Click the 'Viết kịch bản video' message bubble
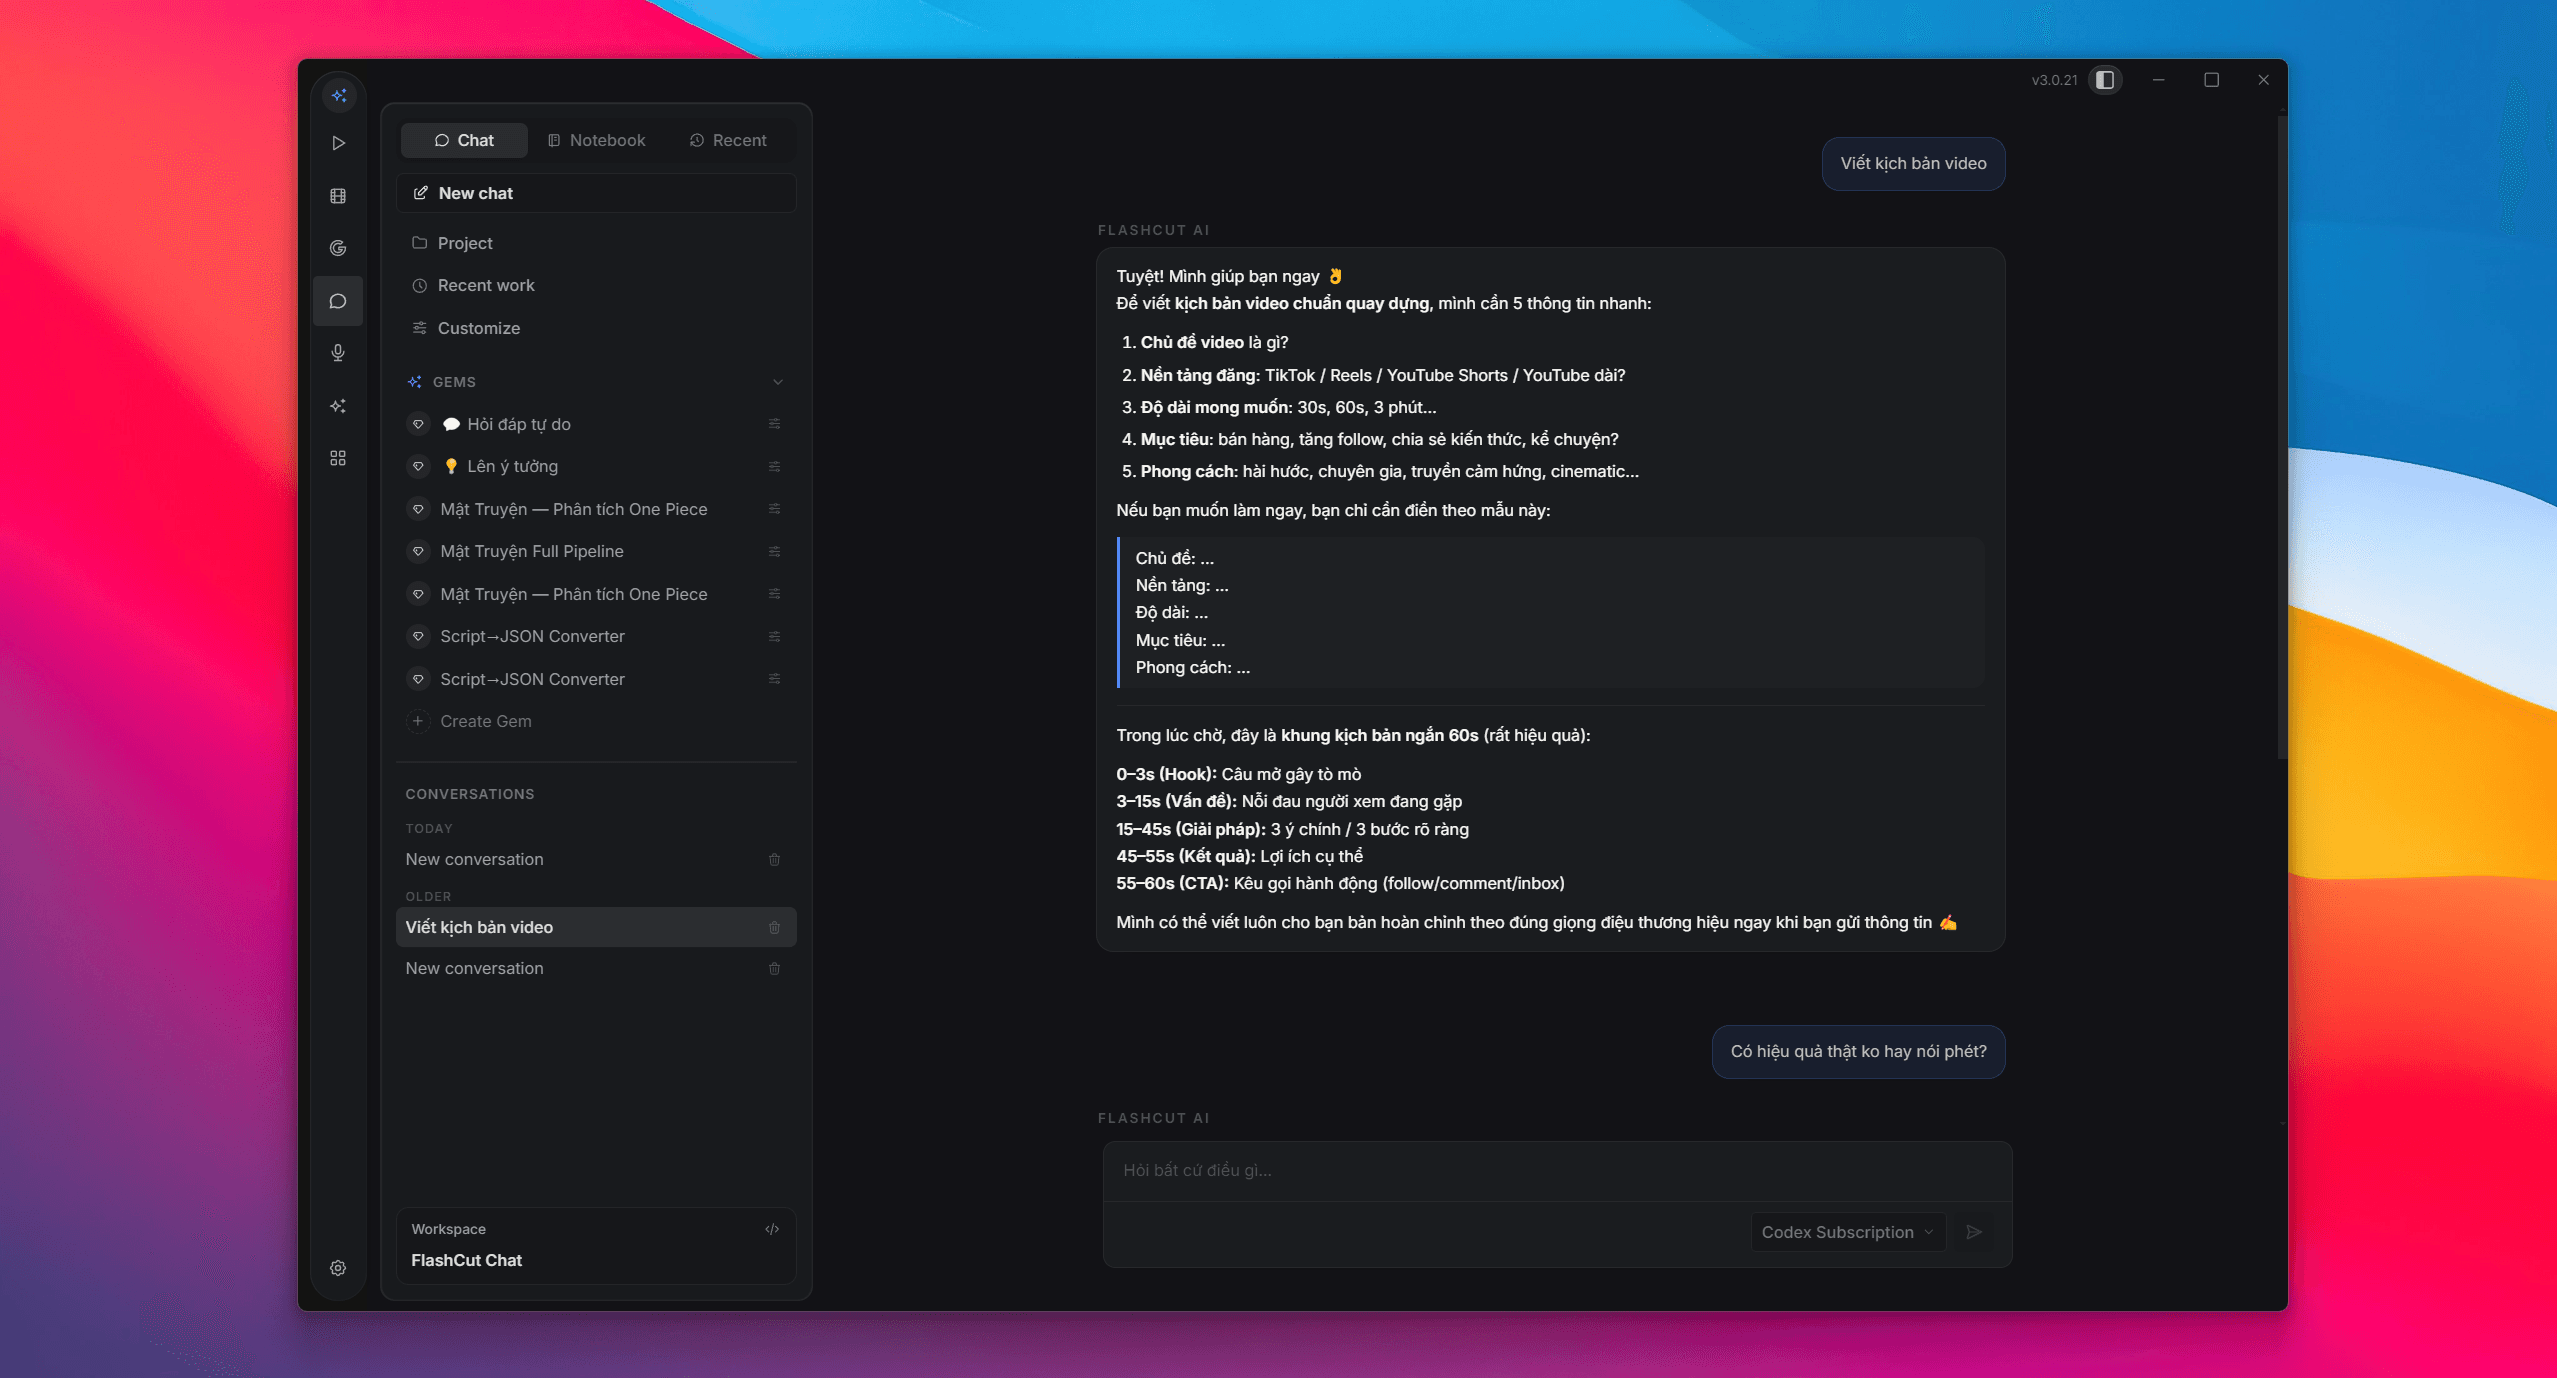2557x1378 pixels. click(1913, 163)
